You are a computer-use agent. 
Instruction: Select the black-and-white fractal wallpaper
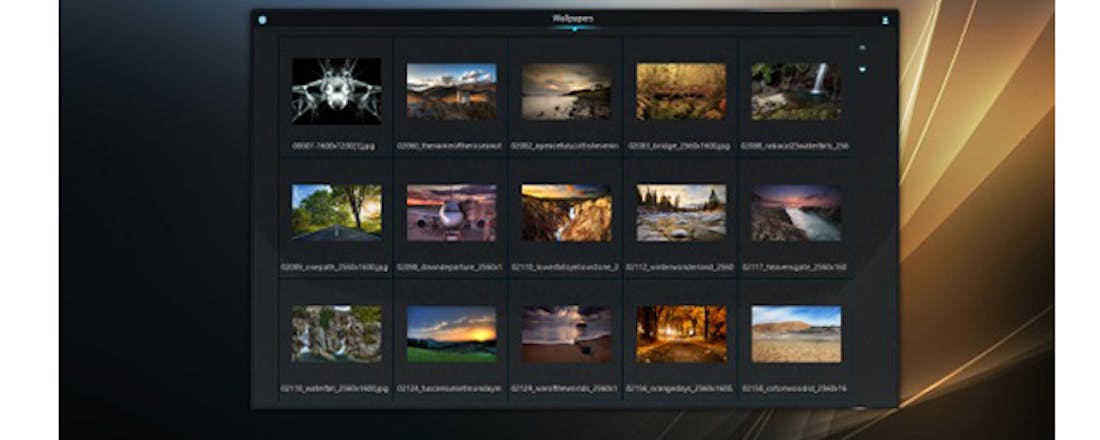point(336,91)
